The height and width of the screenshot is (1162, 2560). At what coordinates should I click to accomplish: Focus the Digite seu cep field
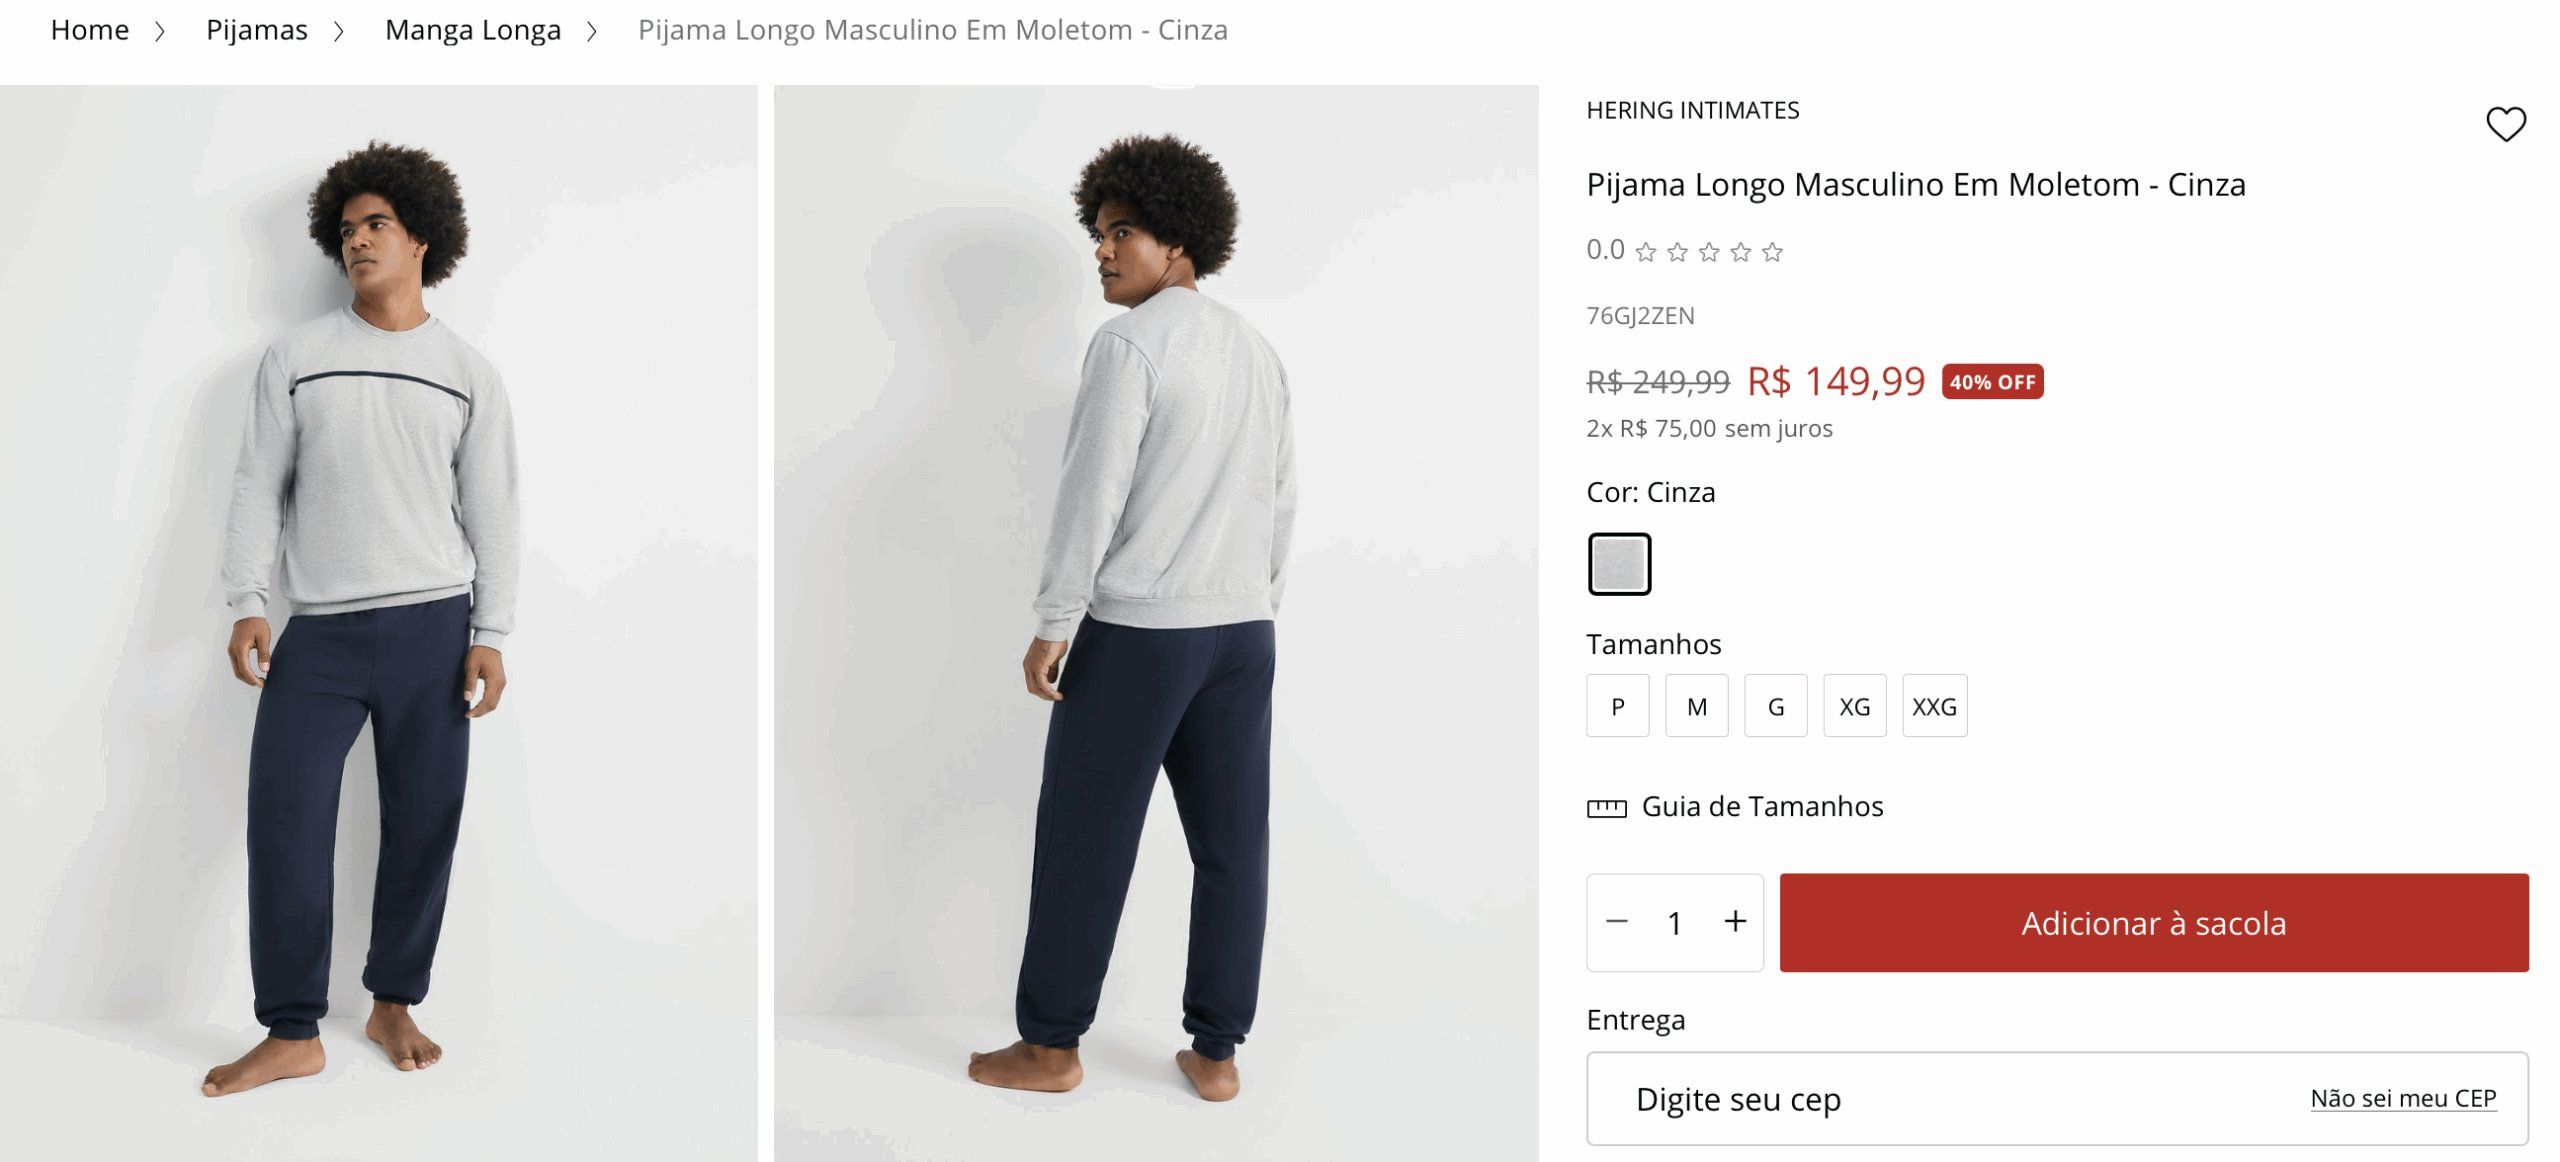pyautogui.click(x=2057, y=1098)
